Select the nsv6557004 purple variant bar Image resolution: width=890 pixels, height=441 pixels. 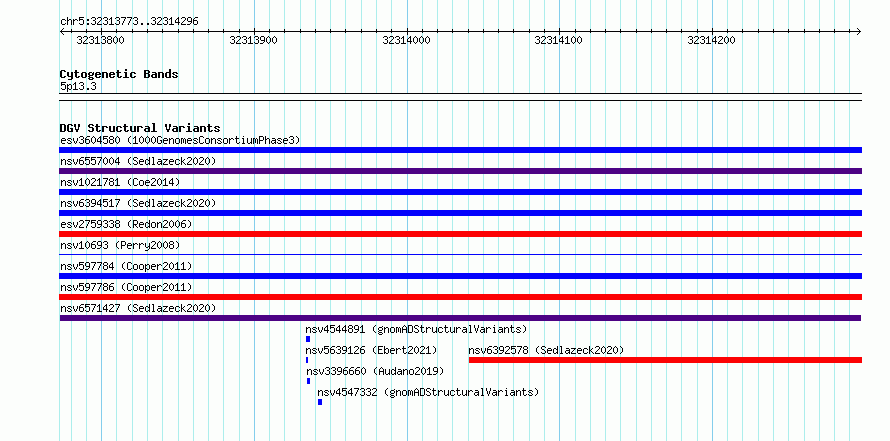[x=460, y=171]
